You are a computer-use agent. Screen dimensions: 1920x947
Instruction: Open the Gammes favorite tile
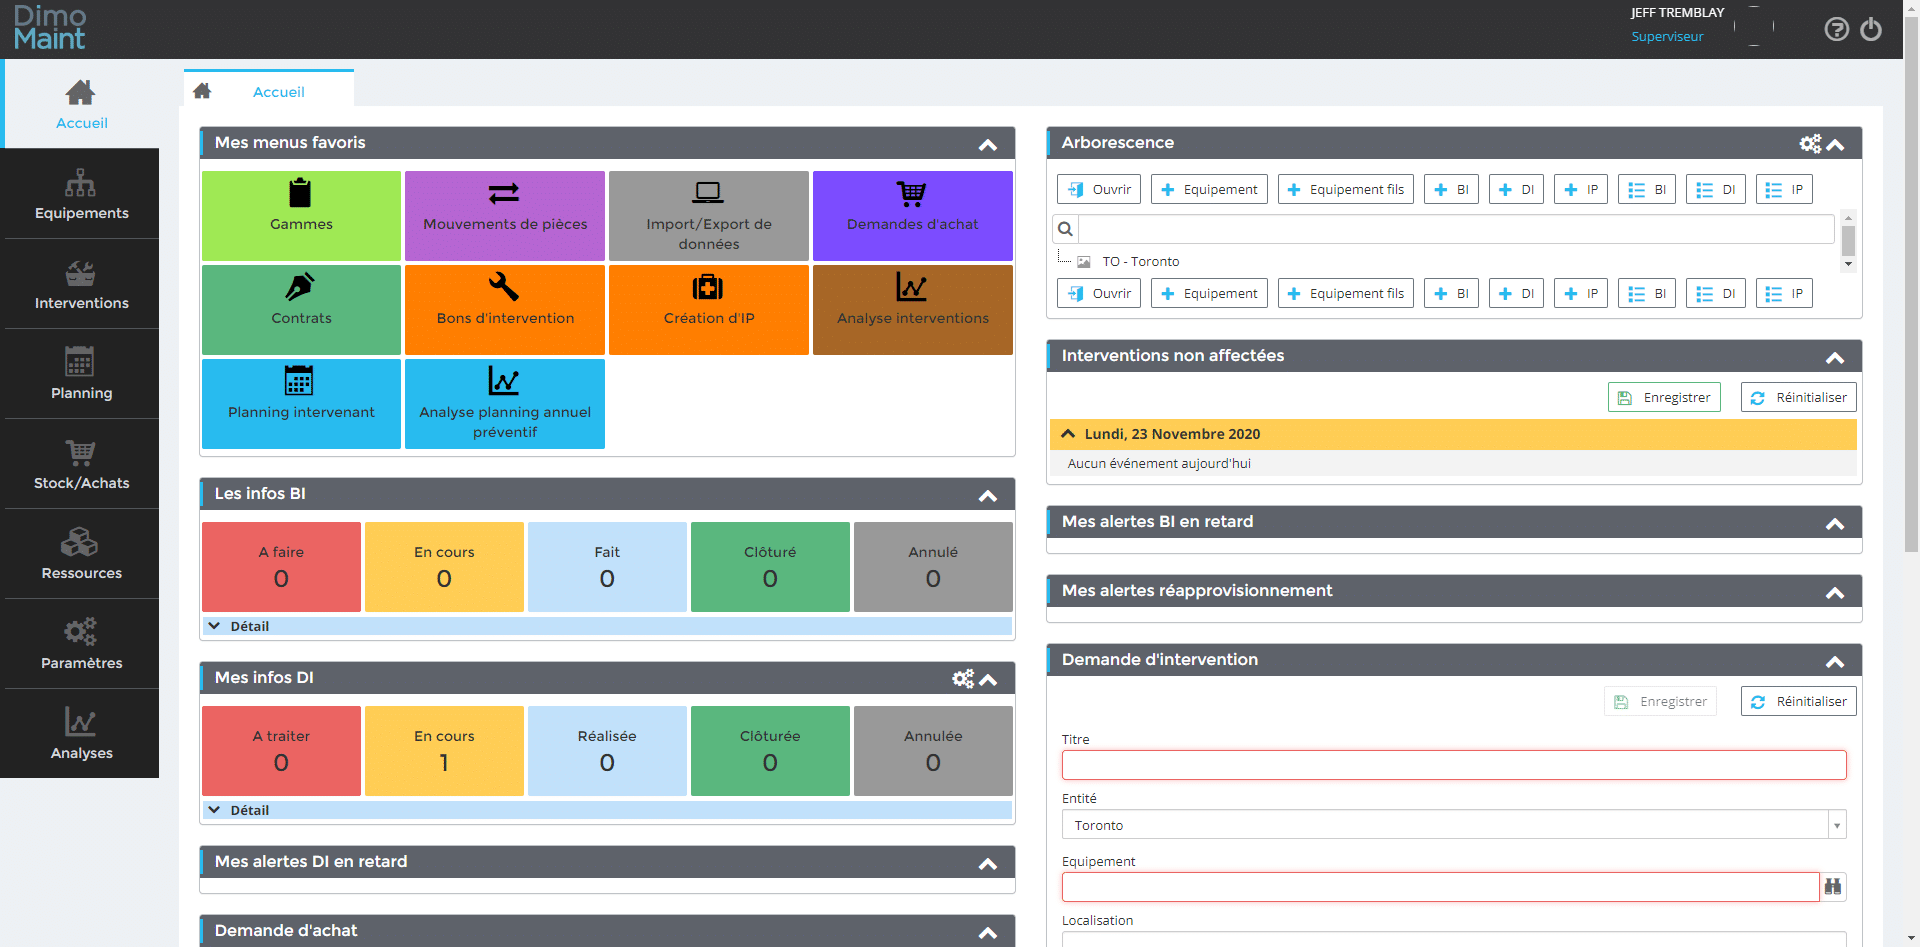[x=301, y=215]
